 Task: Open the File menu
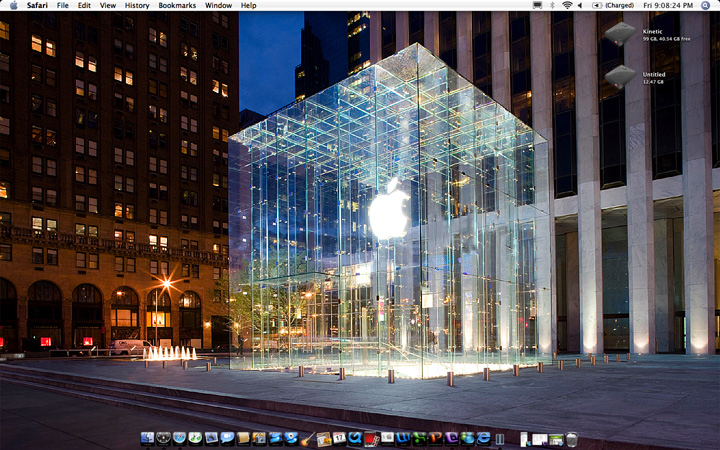coord(62,5)
